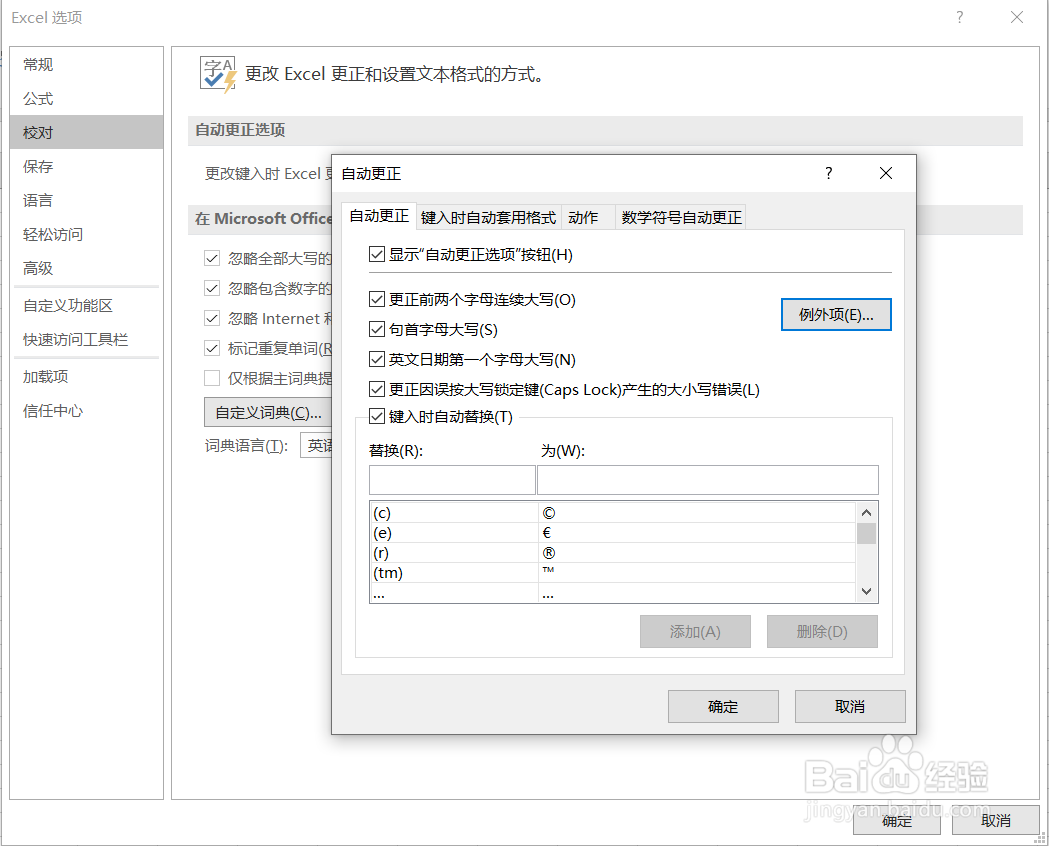Toggle 显示"自动更正选项"按钮 checkbox
Screen dimensions: 1049x846
[377, 254]
